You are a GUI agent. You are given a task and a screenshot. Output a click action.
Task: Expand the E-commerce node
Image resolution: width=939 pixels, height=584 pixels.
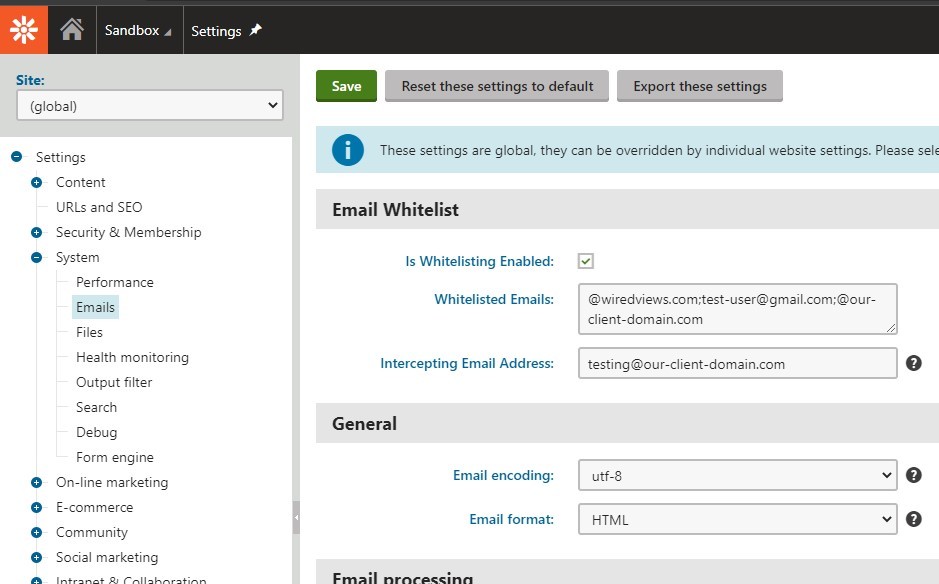coord(37,507)
